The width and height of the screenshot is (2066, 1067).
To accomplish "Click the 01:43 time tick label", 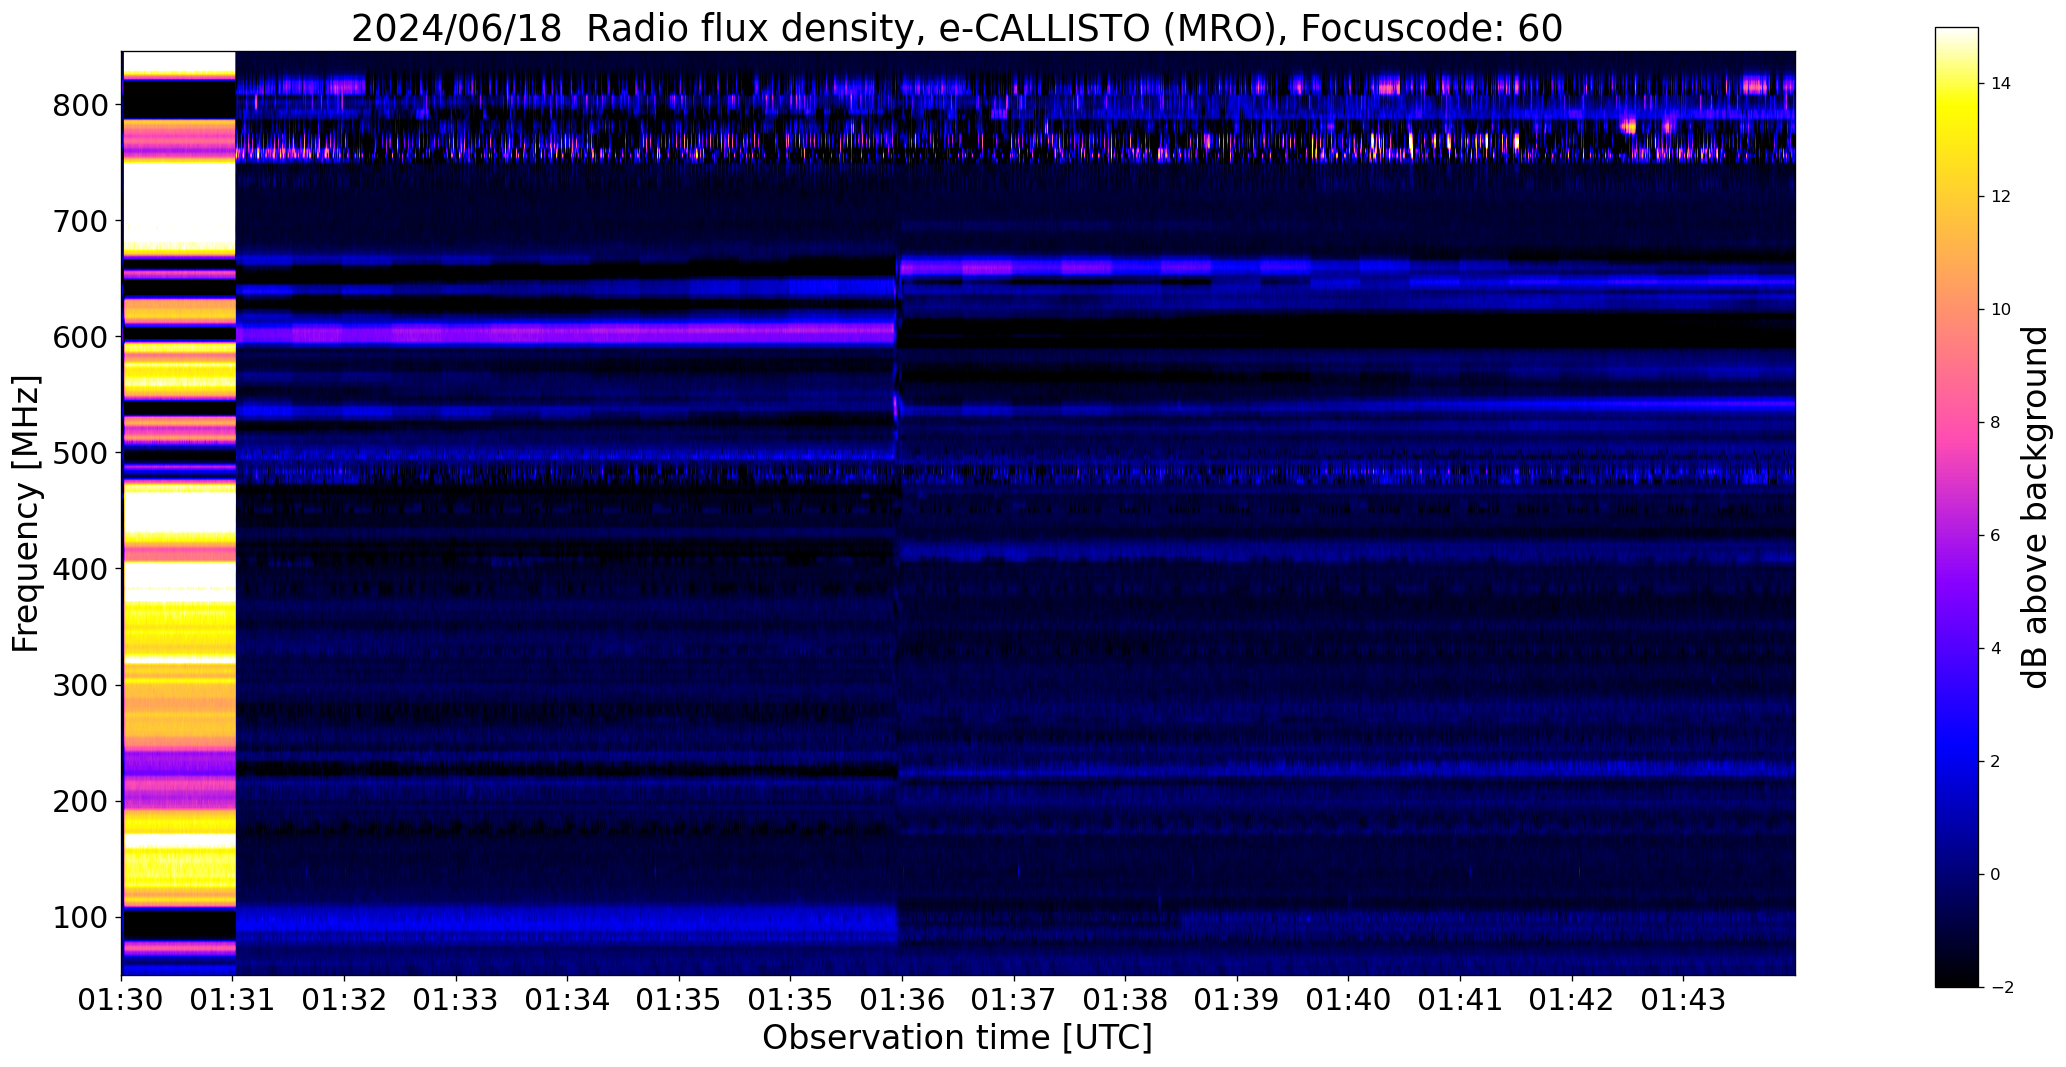I will 1684,1000.
